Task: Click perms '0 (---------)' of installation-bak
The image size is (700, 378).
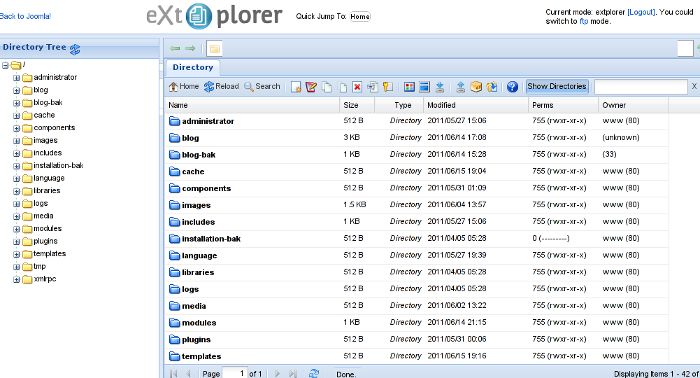Action: coord(550,239)
